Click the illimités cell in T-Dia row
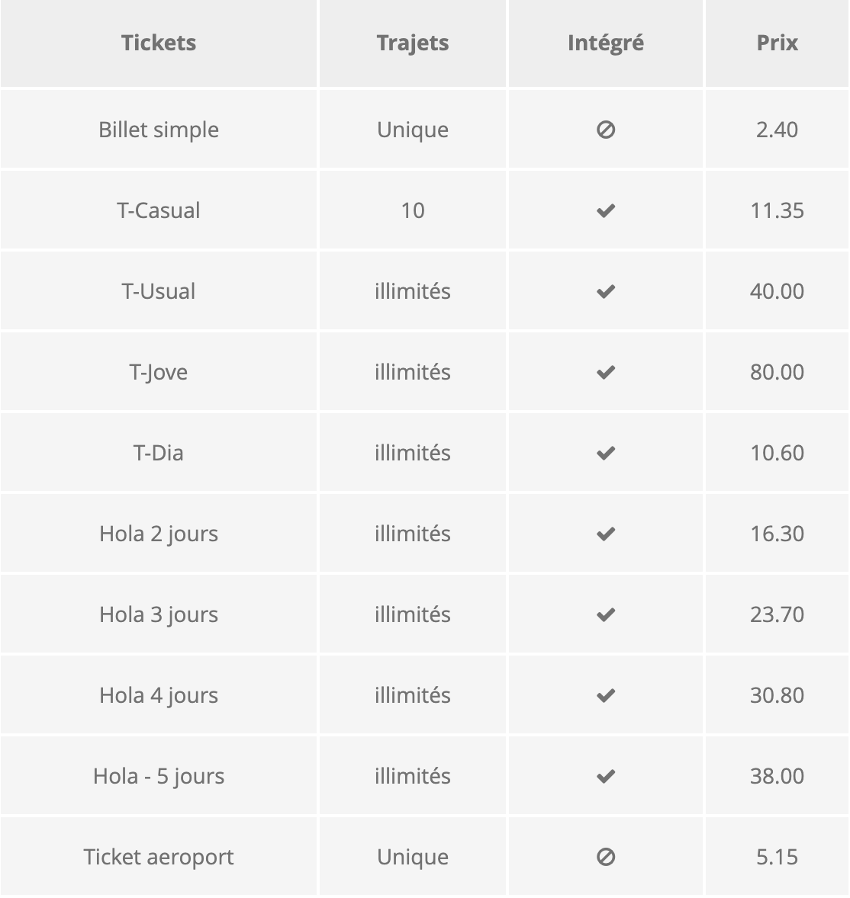 (x=412, y=453)
